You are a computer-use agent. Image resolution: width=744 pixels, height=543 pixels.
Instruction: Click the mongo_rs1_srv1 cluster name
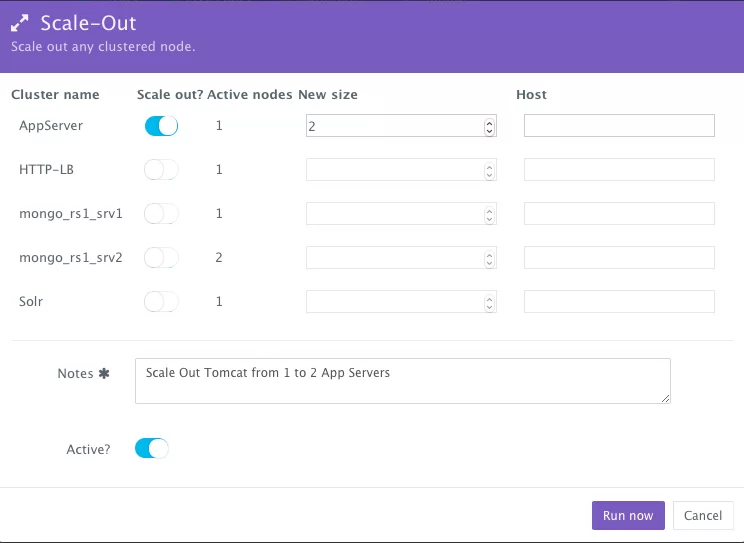click(71, 214)
